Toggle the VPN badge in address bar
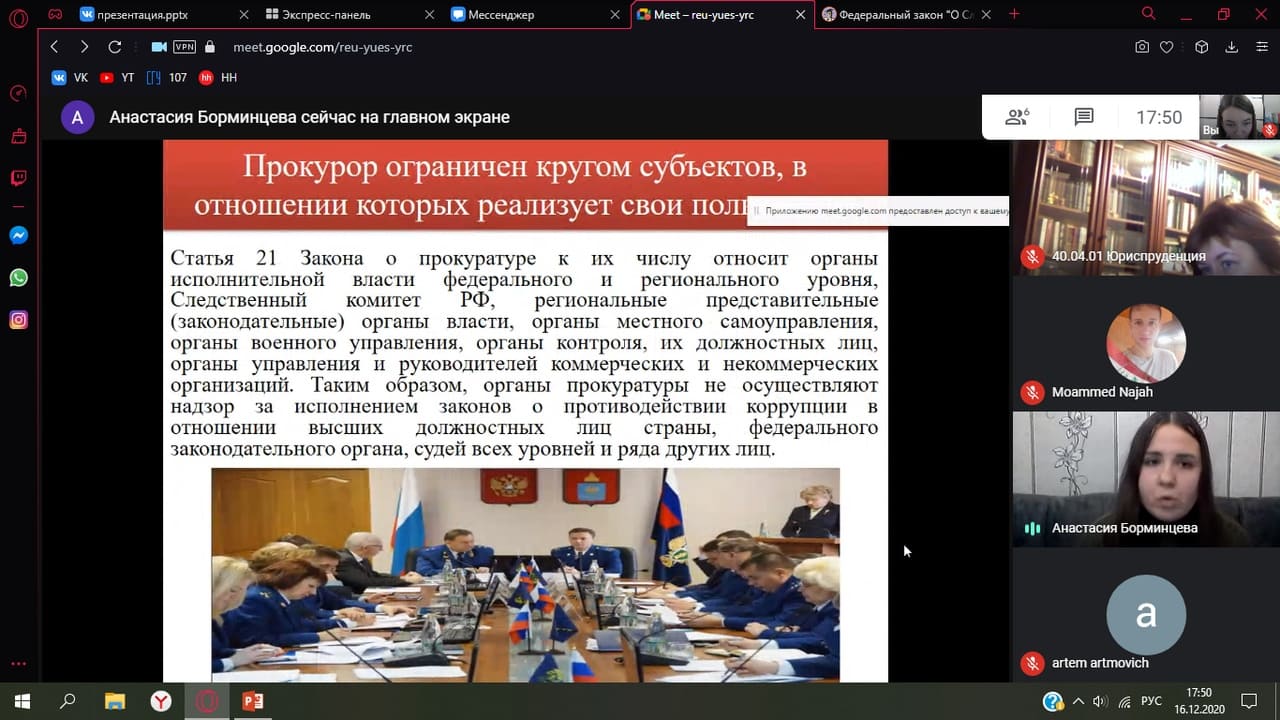1280x720 pixels. point(184,47)
